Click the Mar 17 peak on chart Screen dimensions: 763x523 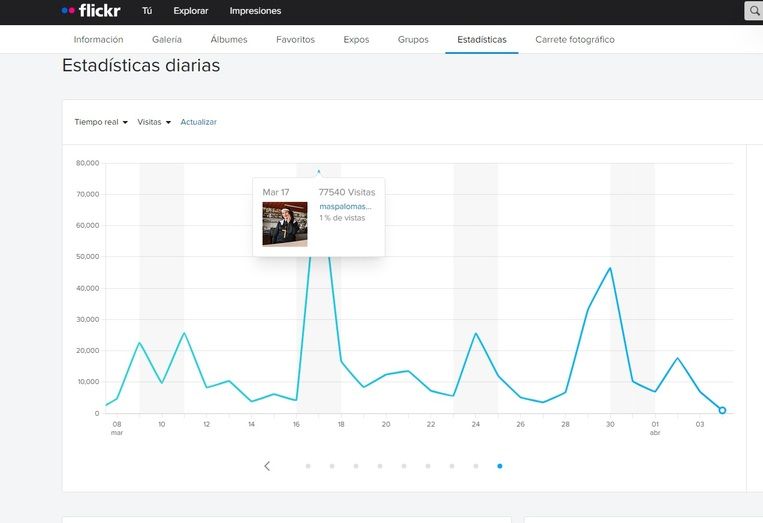319,171
